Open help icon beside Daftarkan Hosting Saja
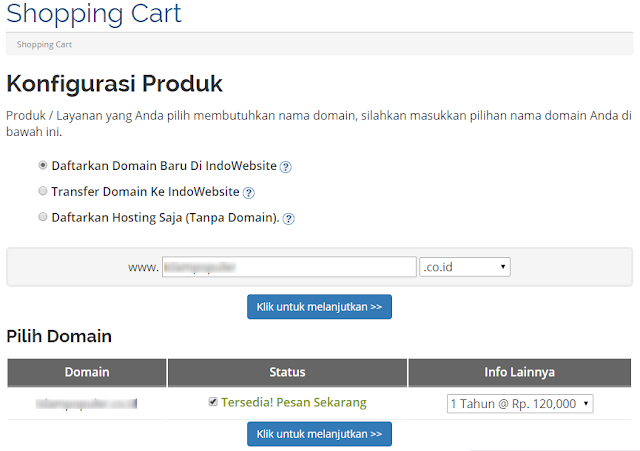 pyautogui.click(x=289, y=219)
